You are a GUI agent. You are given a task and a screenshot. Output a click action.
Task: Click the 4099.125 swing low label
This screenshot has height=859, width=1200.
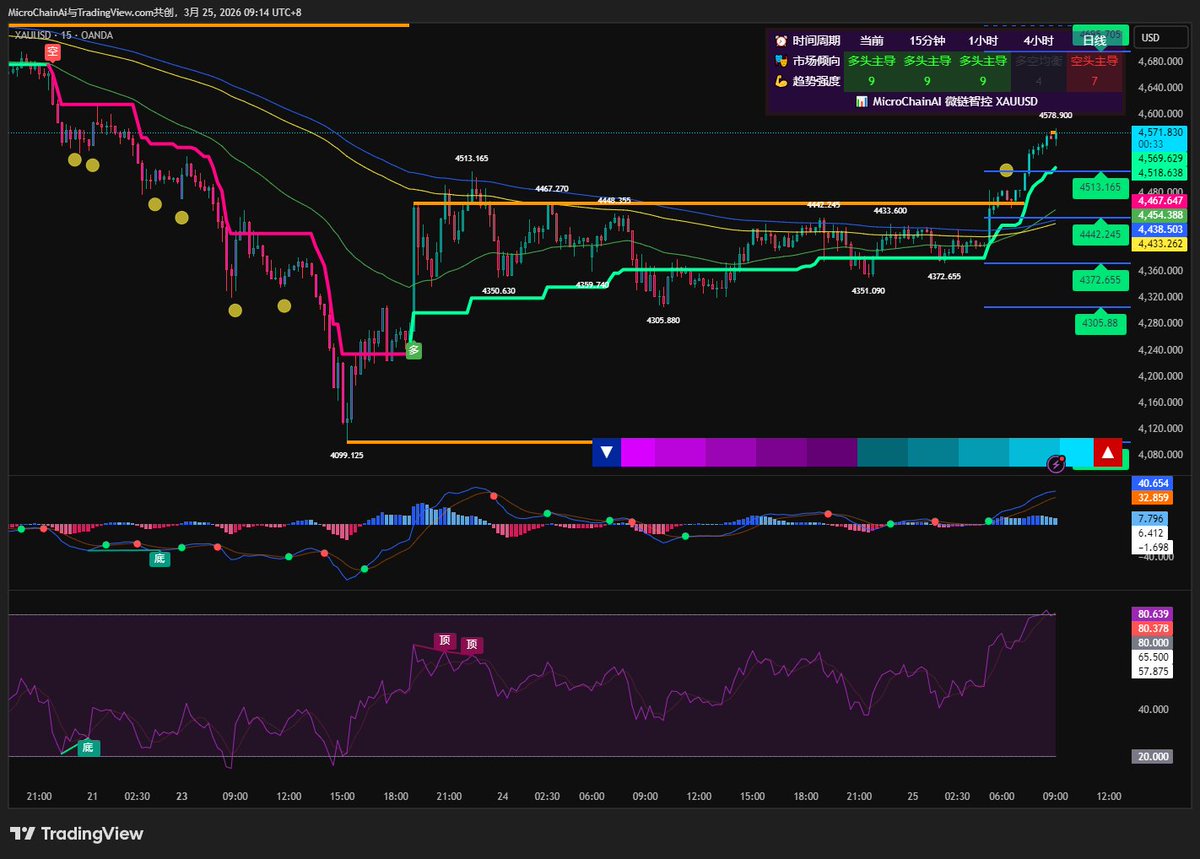pyautogui.click(x=347, y=455)
